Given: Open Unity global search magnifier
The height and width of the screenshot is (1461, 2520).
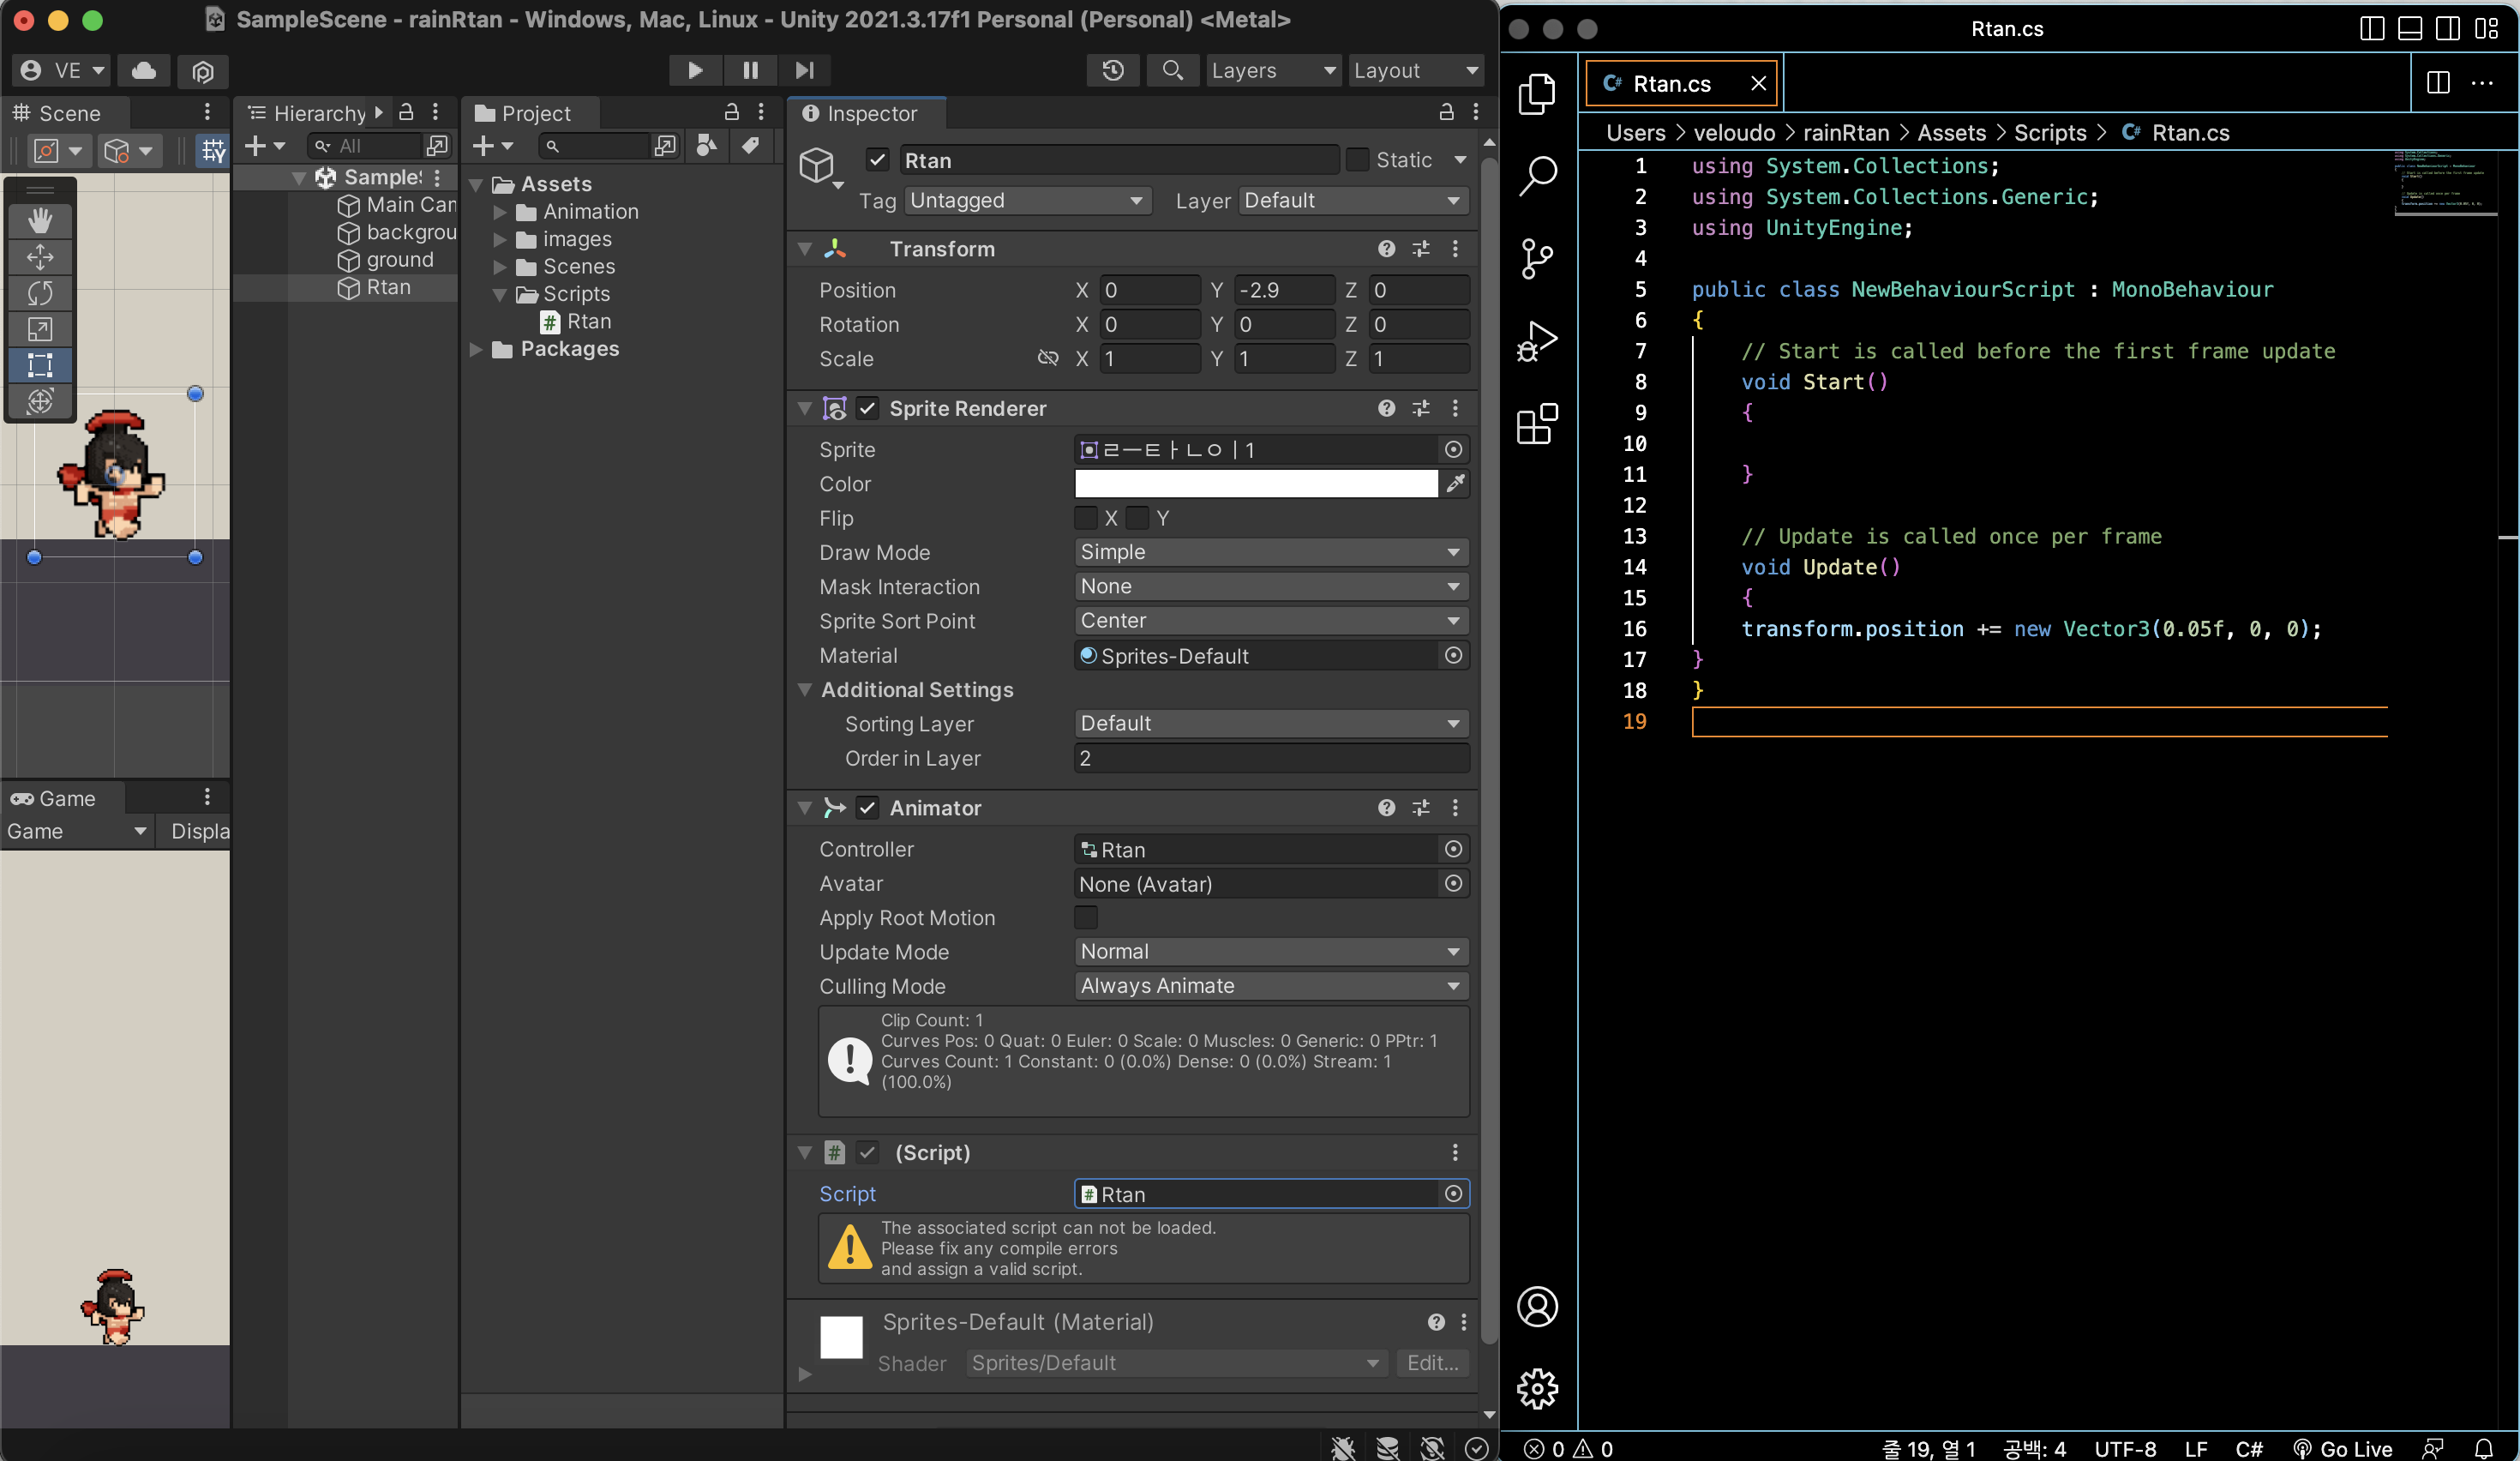Looking at the screenshot, I should tap(1173, 70).
